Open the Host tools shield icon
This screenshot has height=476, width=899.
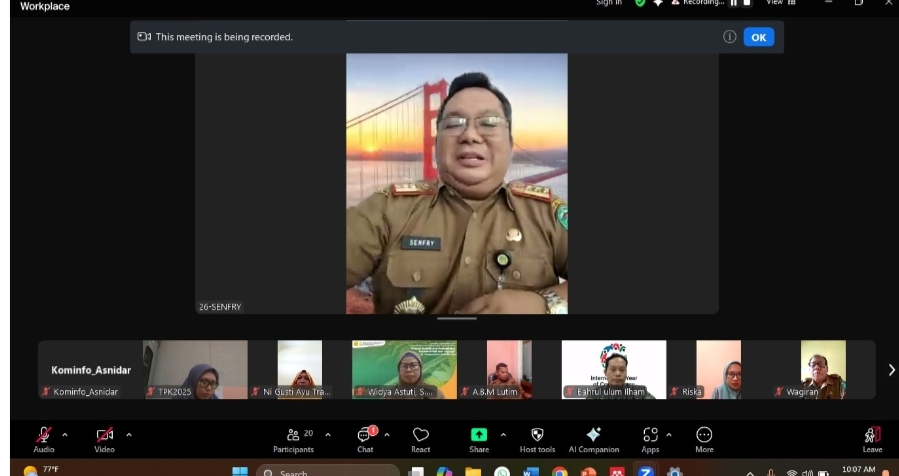click(537, 435)
